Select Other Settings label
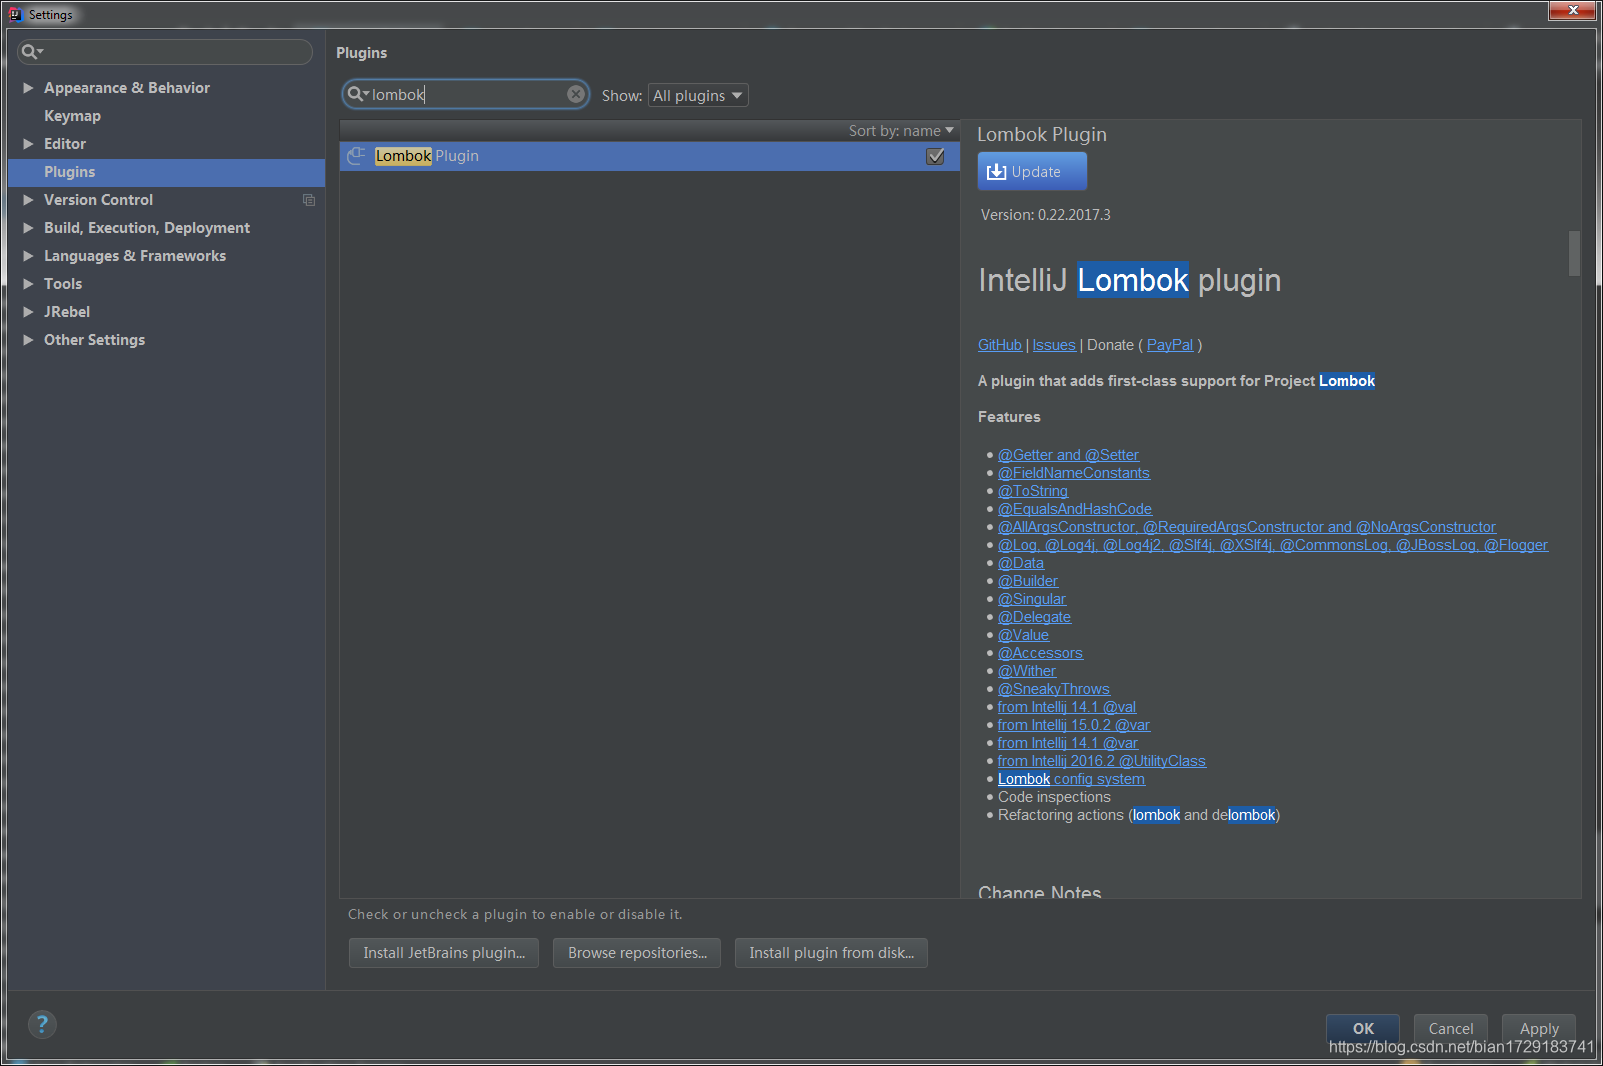Image resolution: width=1603 pixels, height=1066 pixels. 94,340
